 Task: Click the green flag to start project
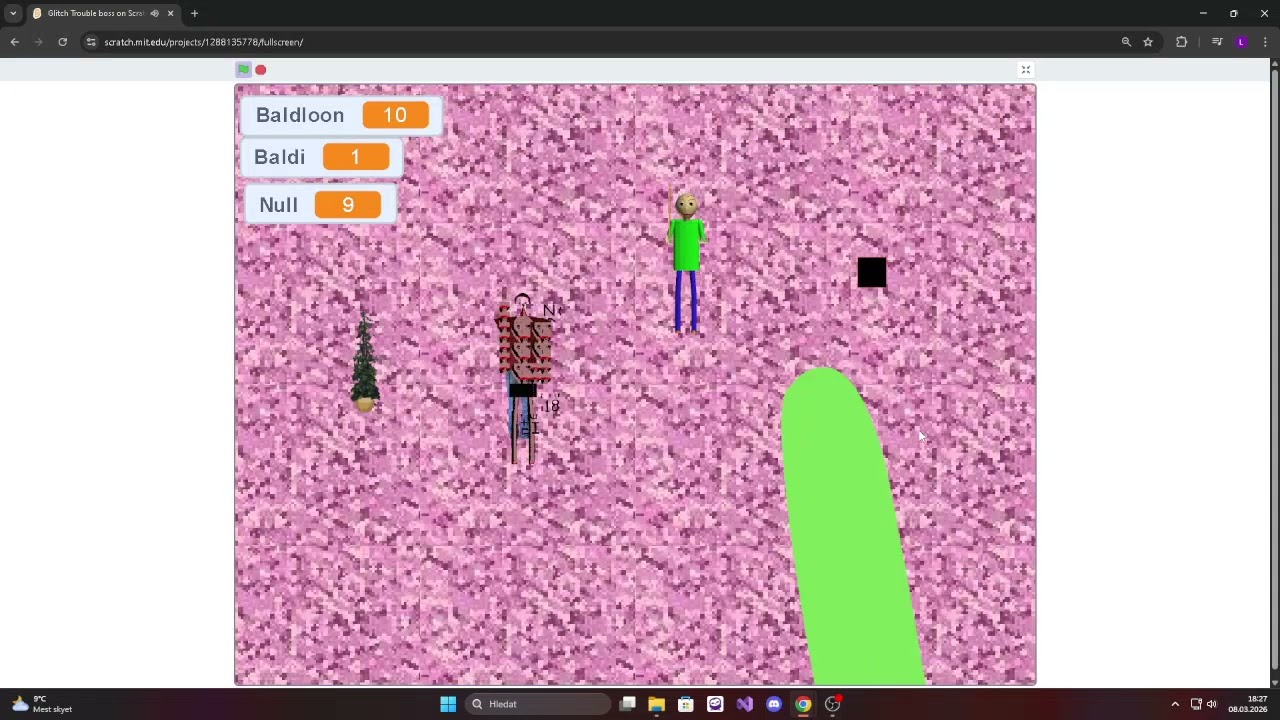pos(243,69)
